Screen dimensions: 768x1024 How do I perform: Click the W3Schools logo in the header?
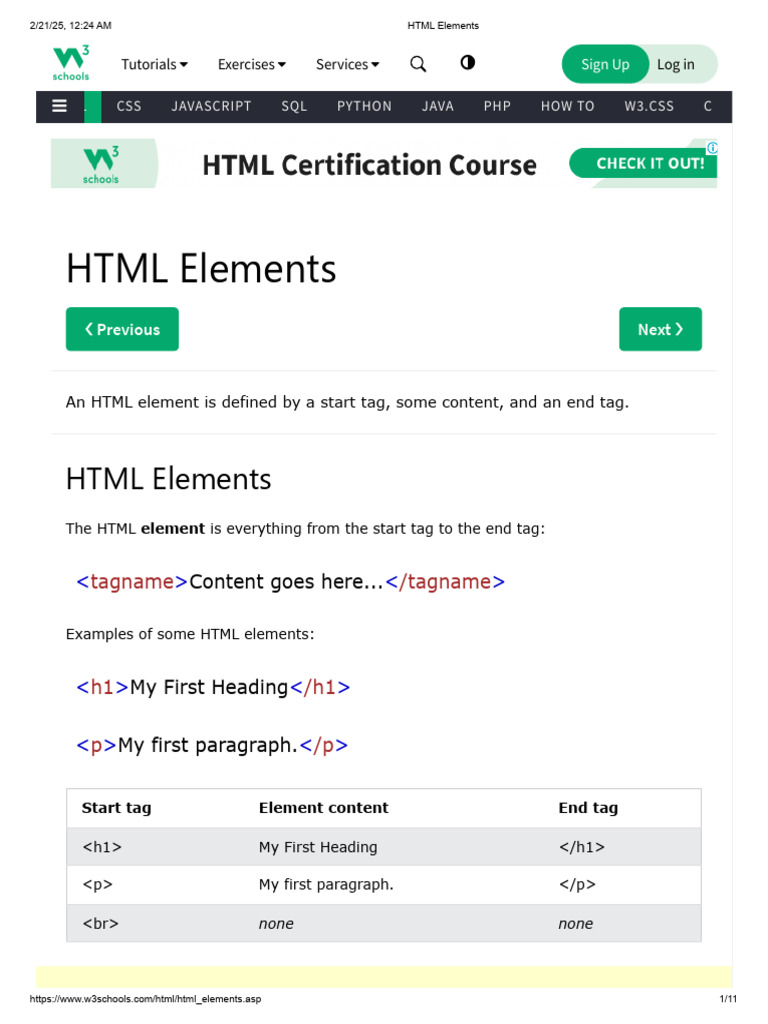pos(71,63)
